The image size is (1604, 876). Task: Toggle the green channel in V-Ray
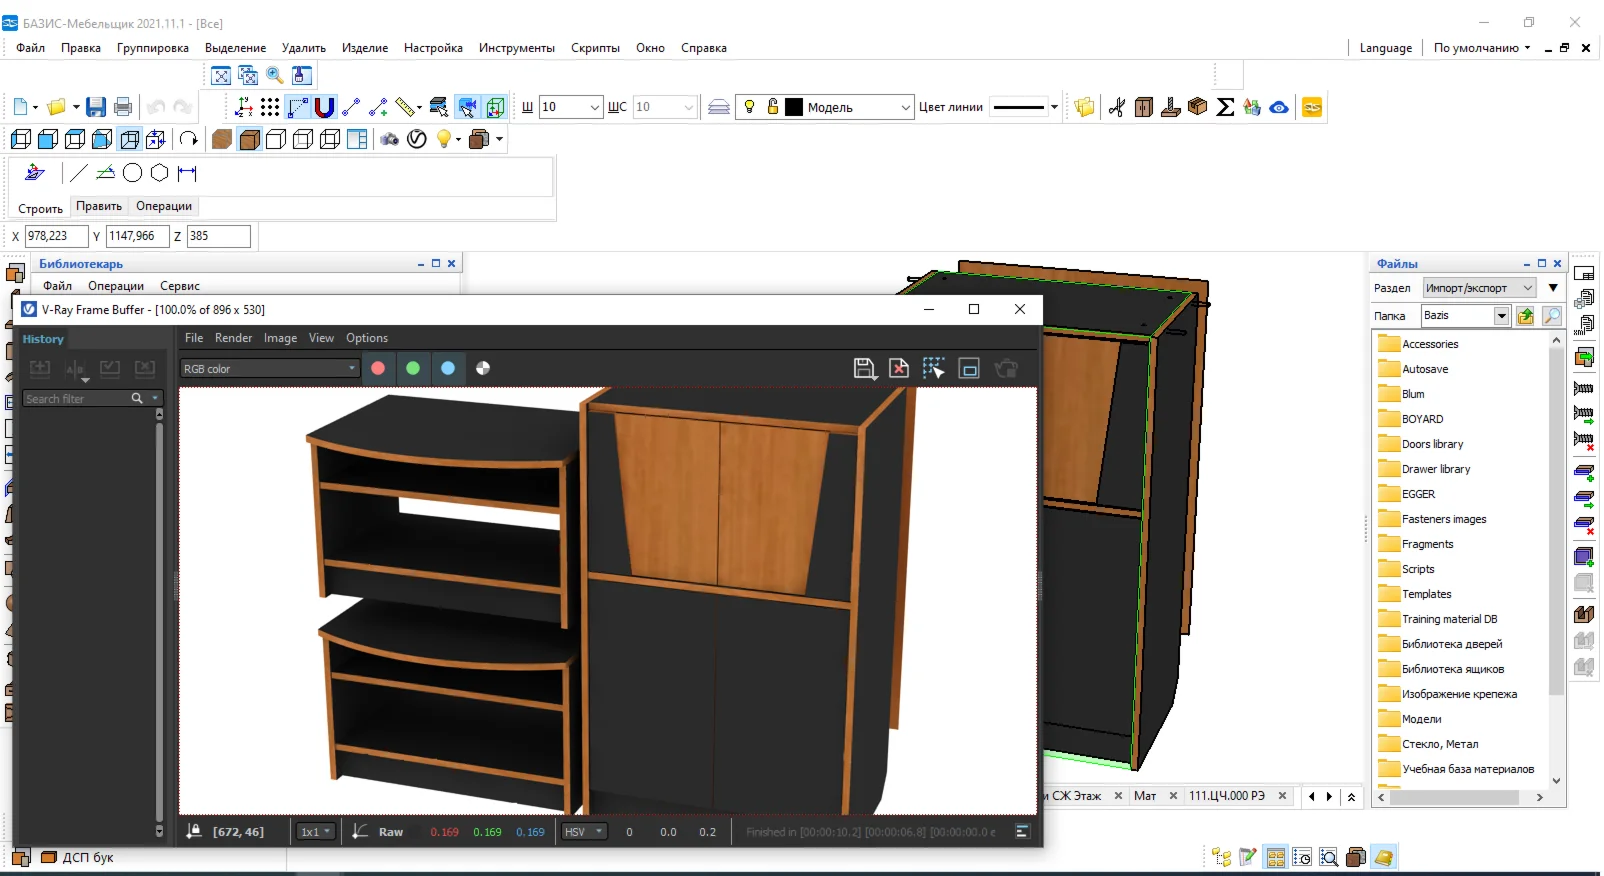[x=413, y=368]
